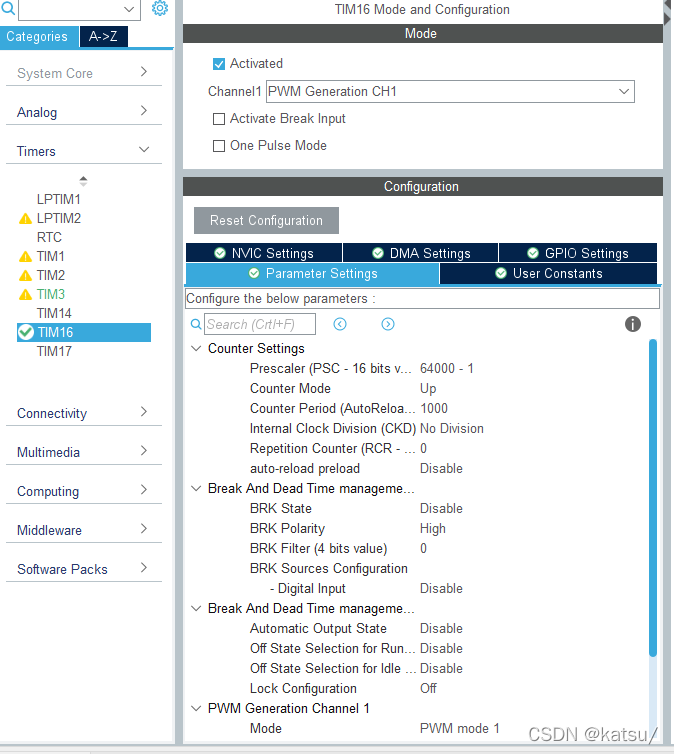This screenshot has width=674, height=754.
Task: Open the settings gear icon
Action: (160, 8)
